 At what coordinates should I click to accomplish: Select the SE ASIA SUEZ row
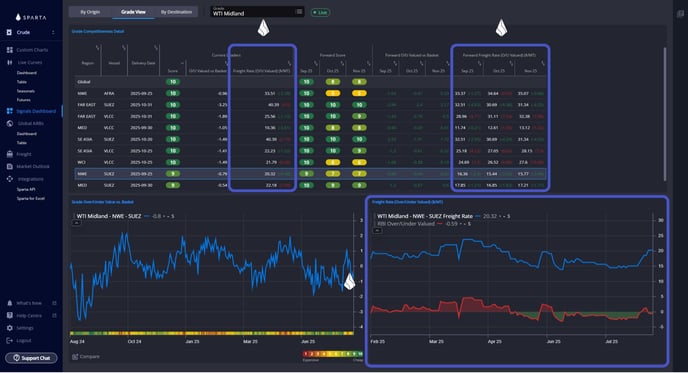click(x=310, y=139)
